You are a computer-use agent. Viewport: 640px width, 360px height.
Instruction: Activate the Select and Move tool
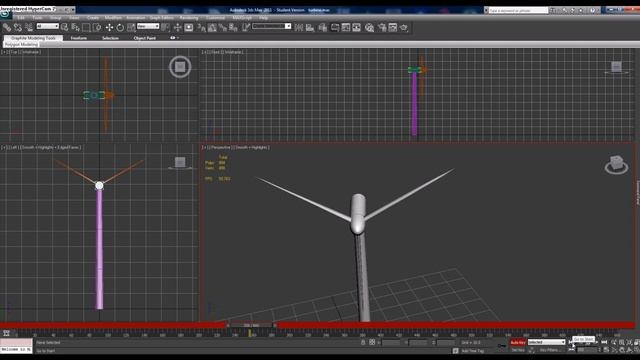(109, 27)
